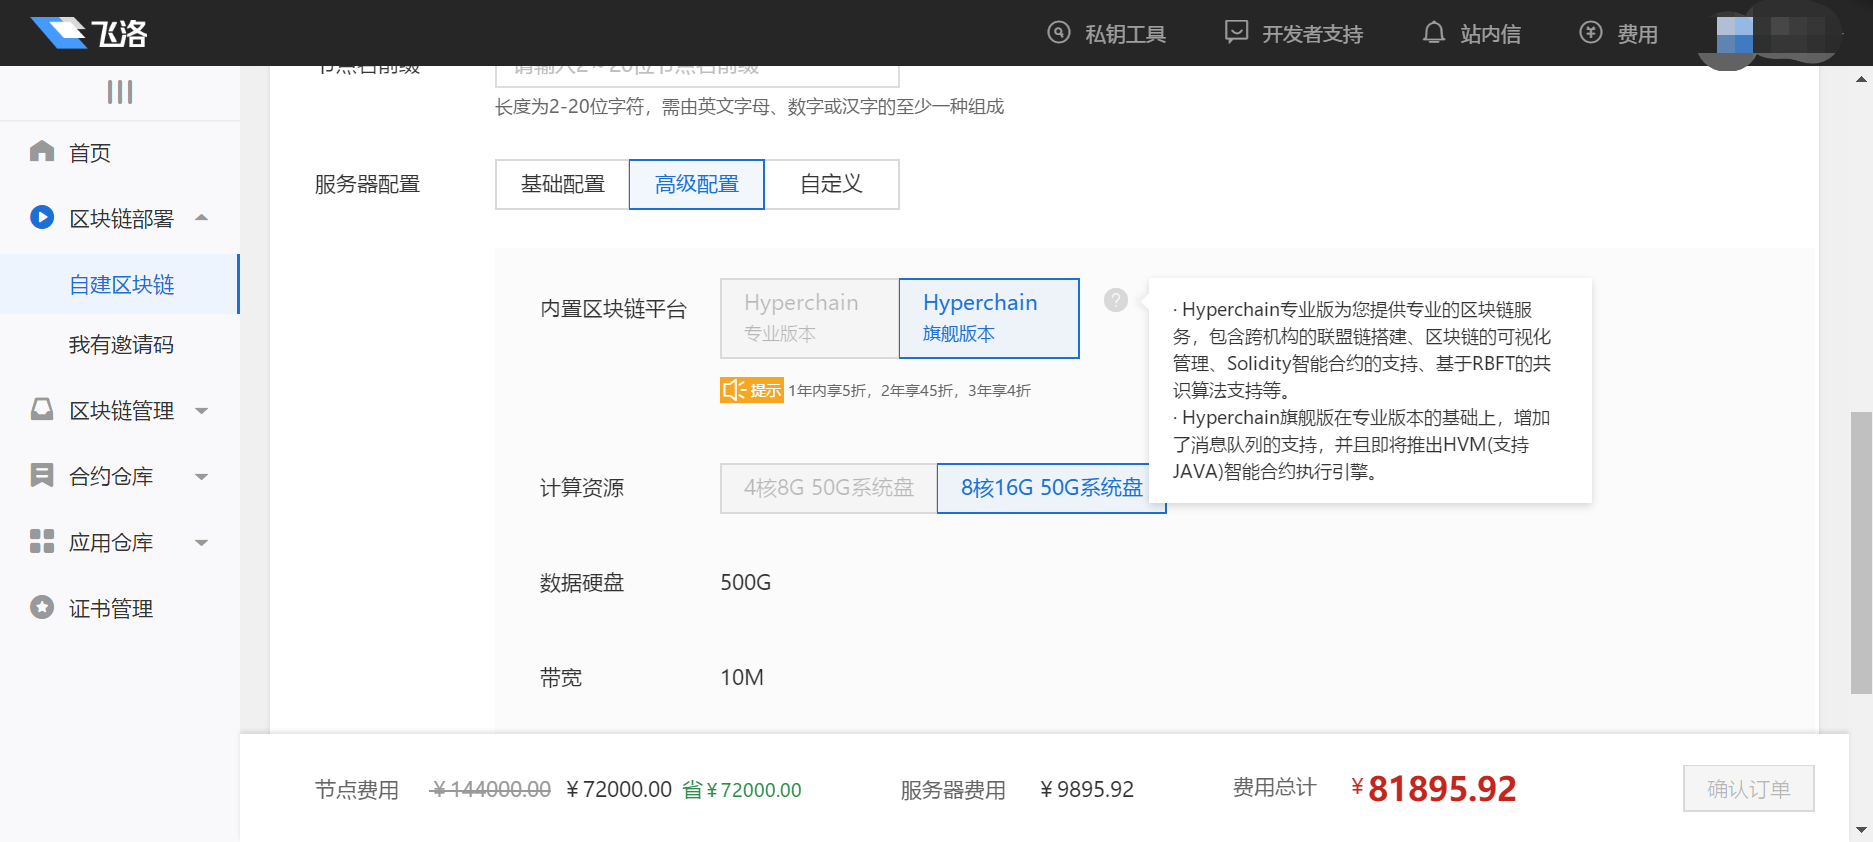Viewport: 1873px width, 842px height.
Task: Click the 10M bandwidth value
Action: click(742, 677)
